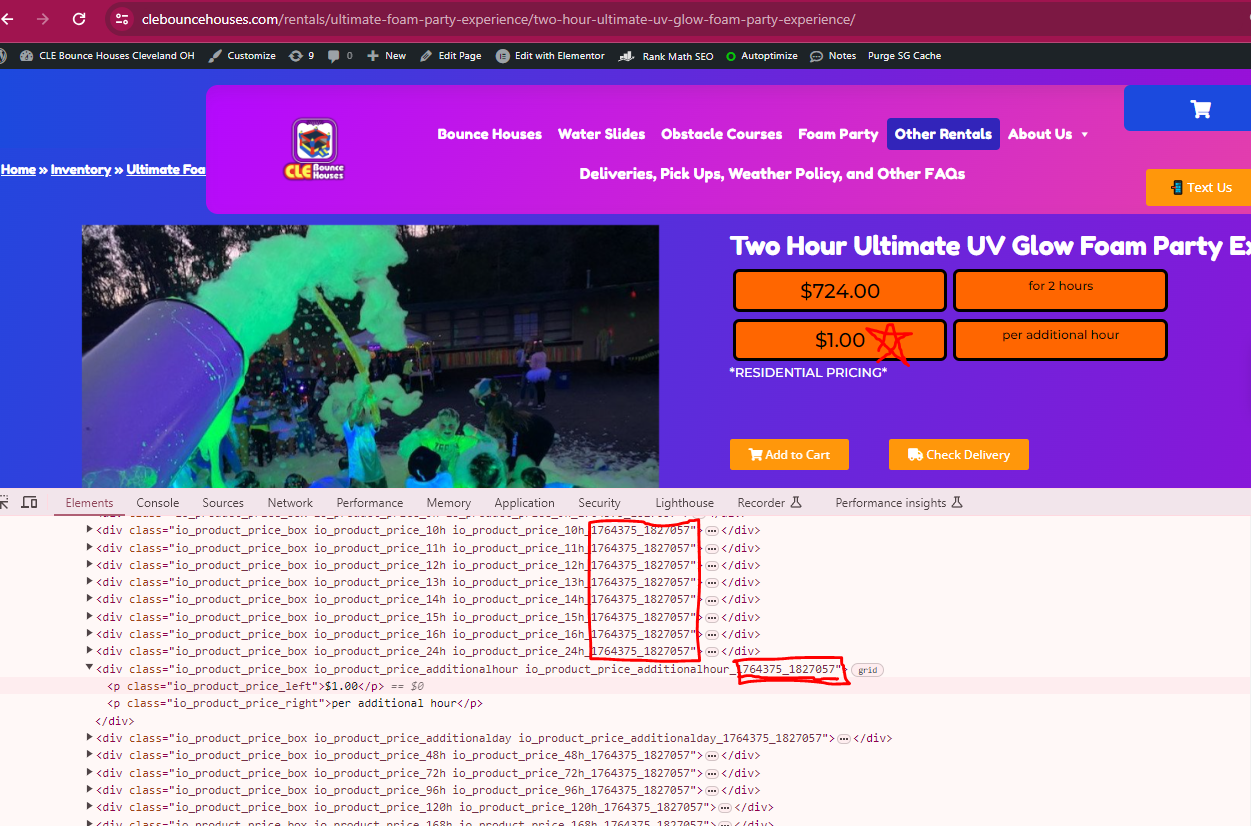1251x826 pixels.
Task: Expand the io_product_price_additionalday div node
Action: 90,738
